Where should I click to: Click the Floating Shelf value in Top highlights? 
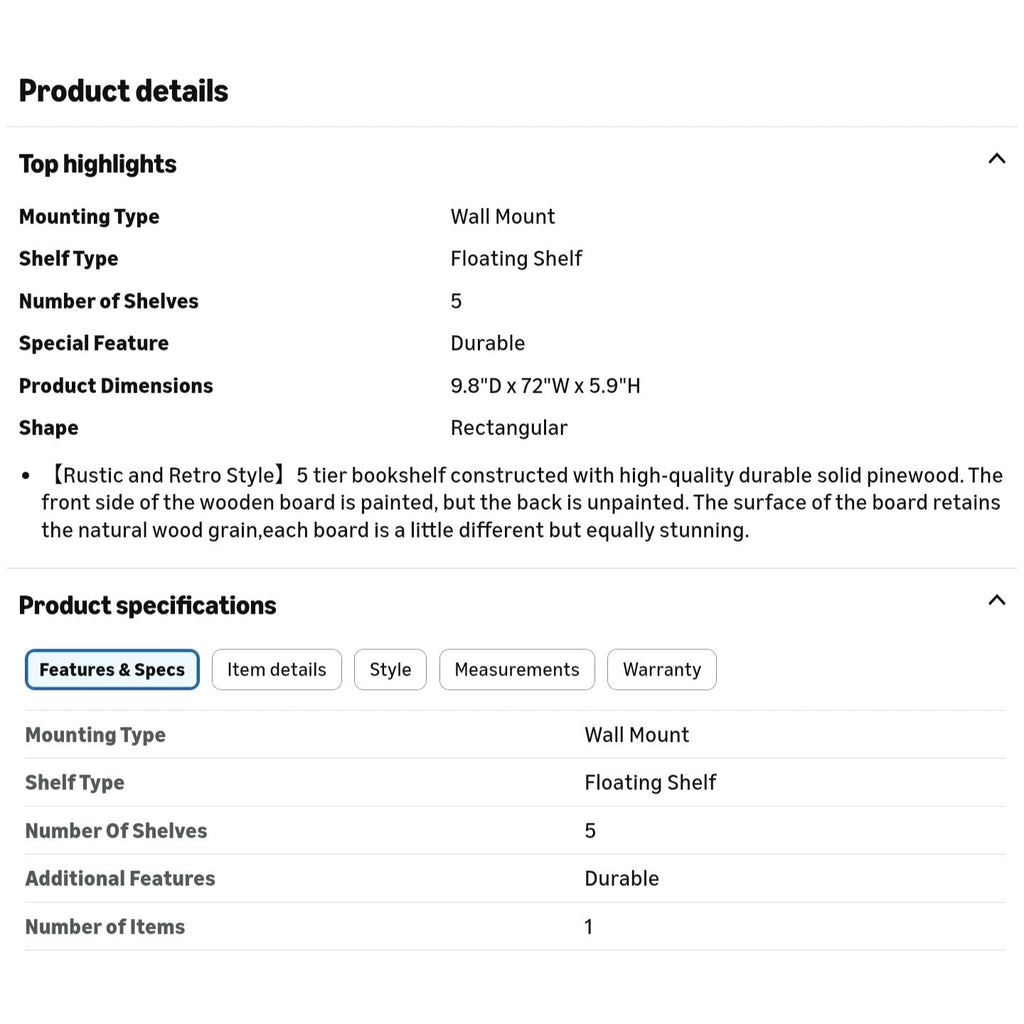point(517,259)
